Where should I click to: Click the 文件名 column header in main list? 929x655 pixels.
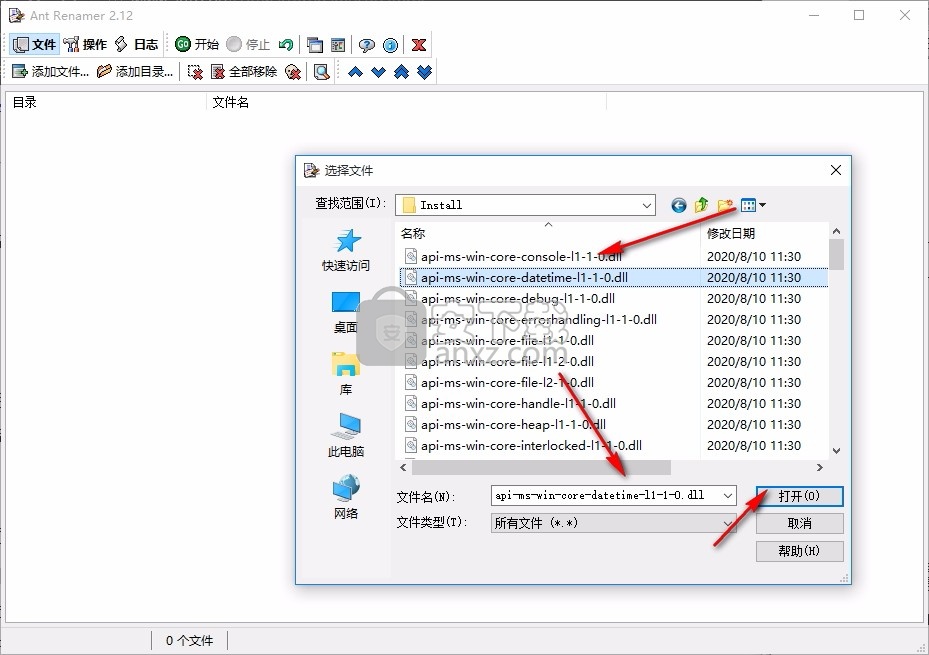coord(406,102)
